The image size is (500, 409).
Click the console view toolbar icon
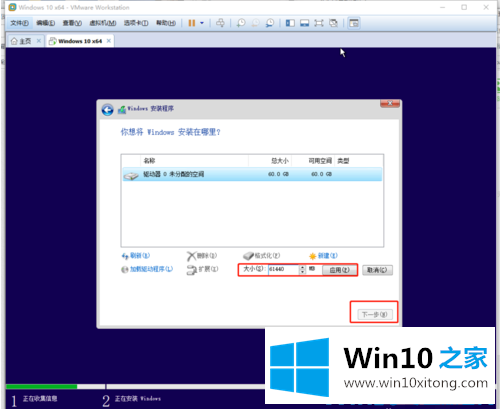(354, 23)
